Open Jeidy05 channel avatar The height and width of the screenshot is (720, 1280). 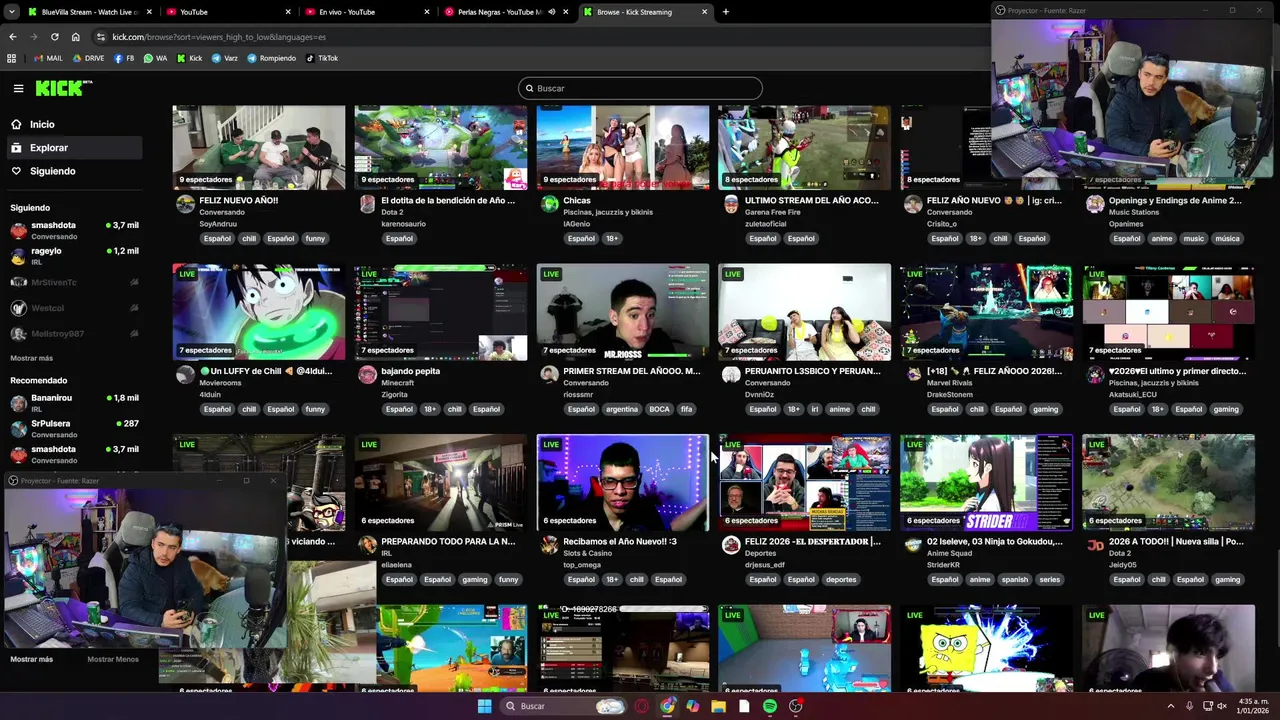point(1095,545)
